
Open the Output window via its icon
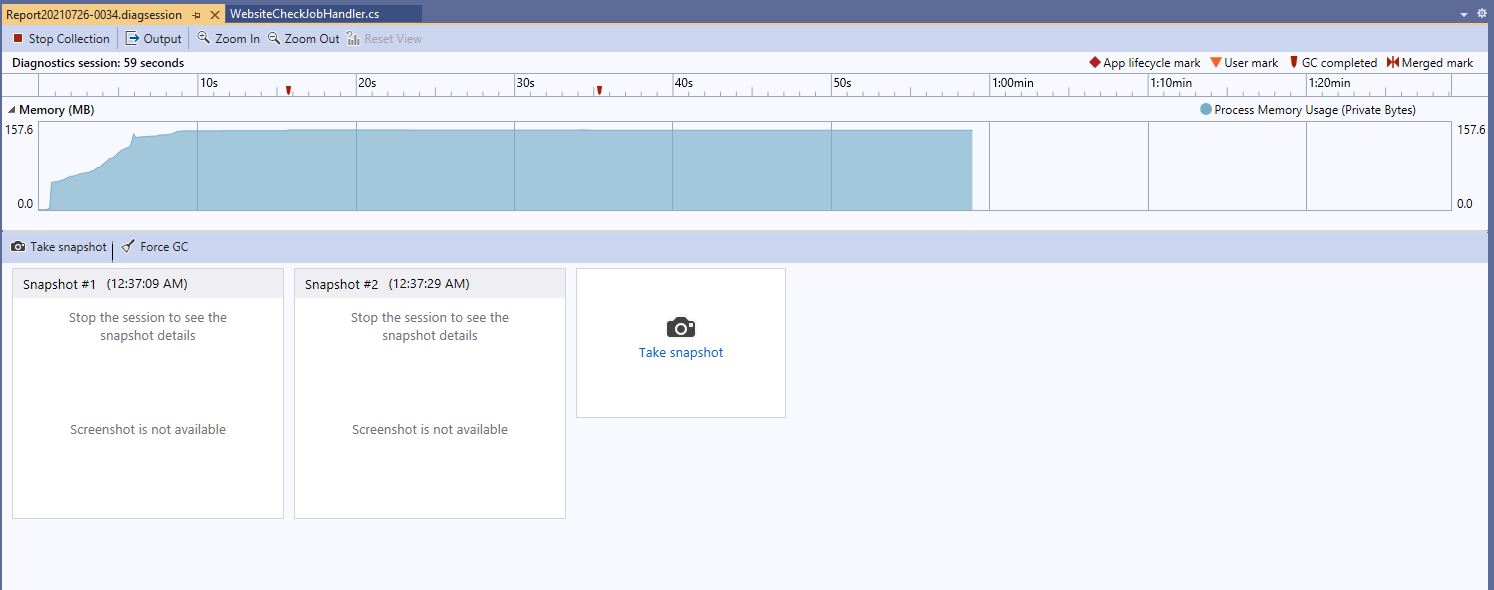pyautogui.click(x=132, y=38)
